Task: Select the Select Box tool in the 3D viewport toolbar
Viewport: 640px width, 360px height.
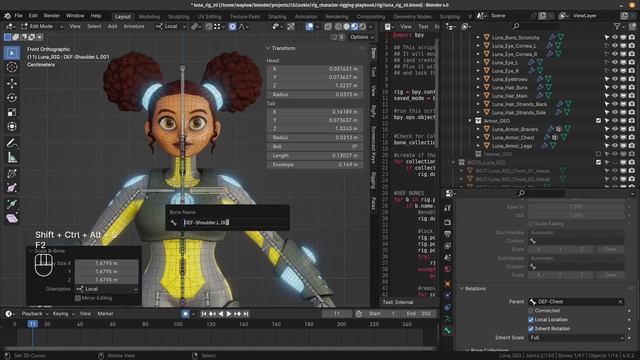Action: tap(12, 53)
